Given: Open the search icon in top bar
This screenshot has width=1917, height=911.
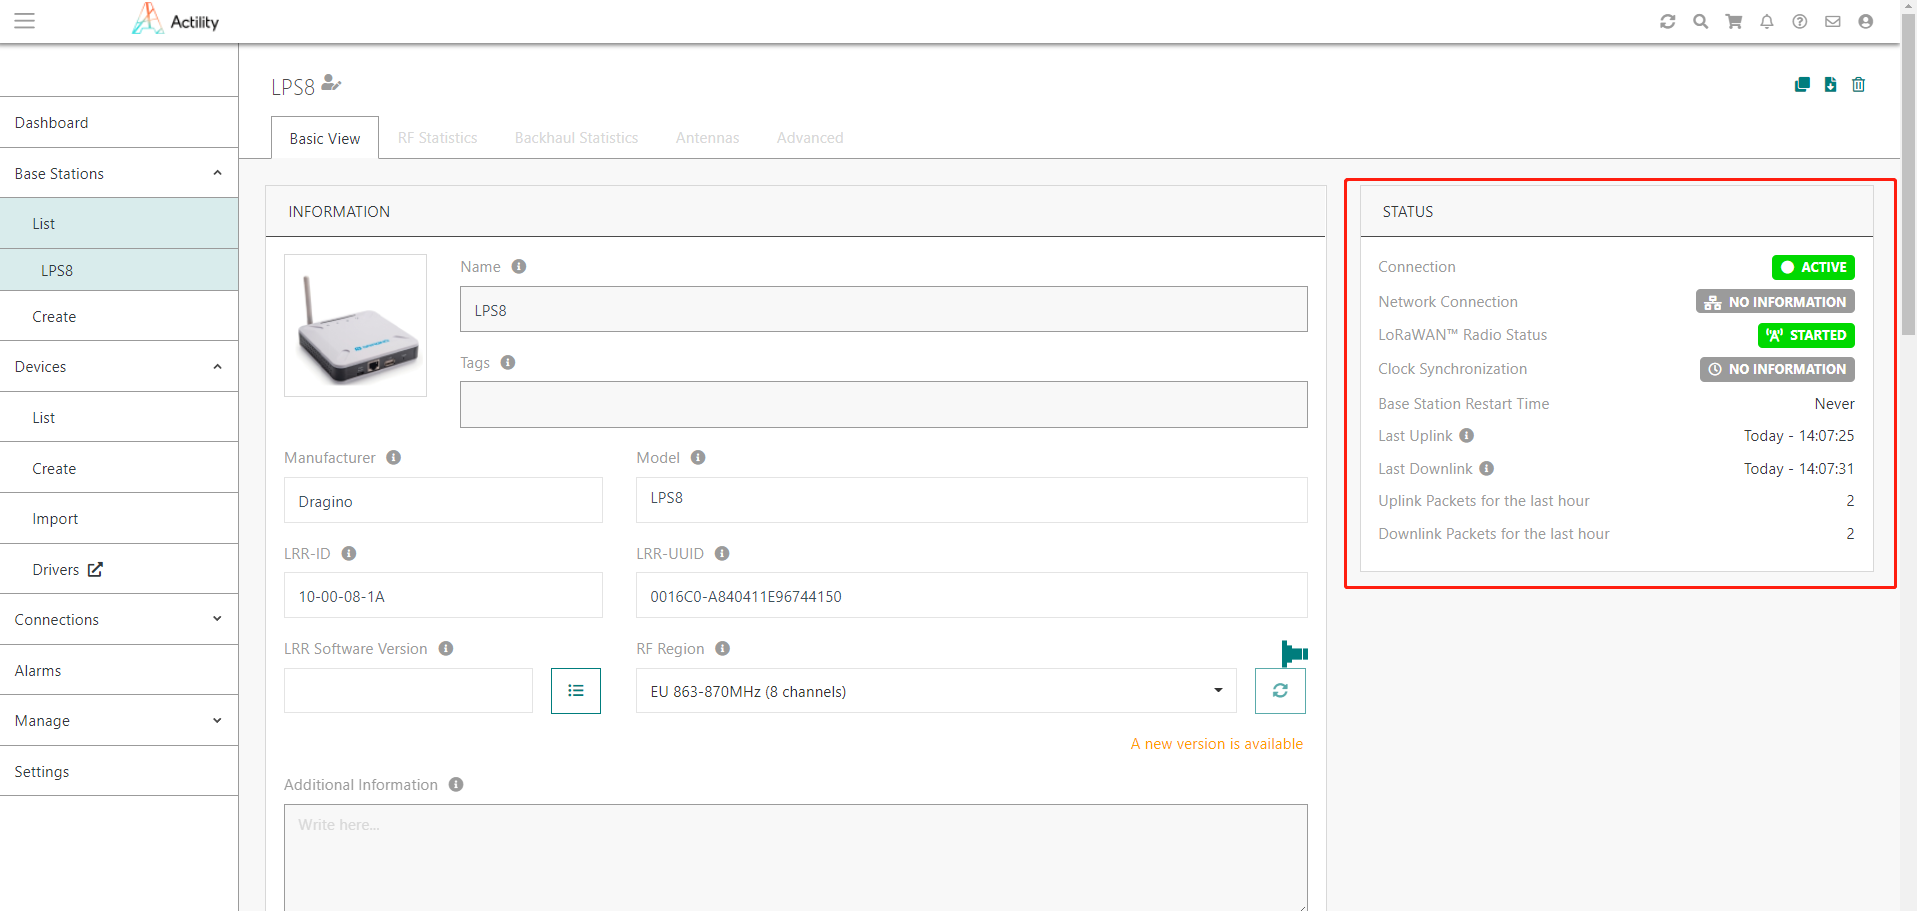Looking at the screenshot, I should click(x=1700, y=21).
